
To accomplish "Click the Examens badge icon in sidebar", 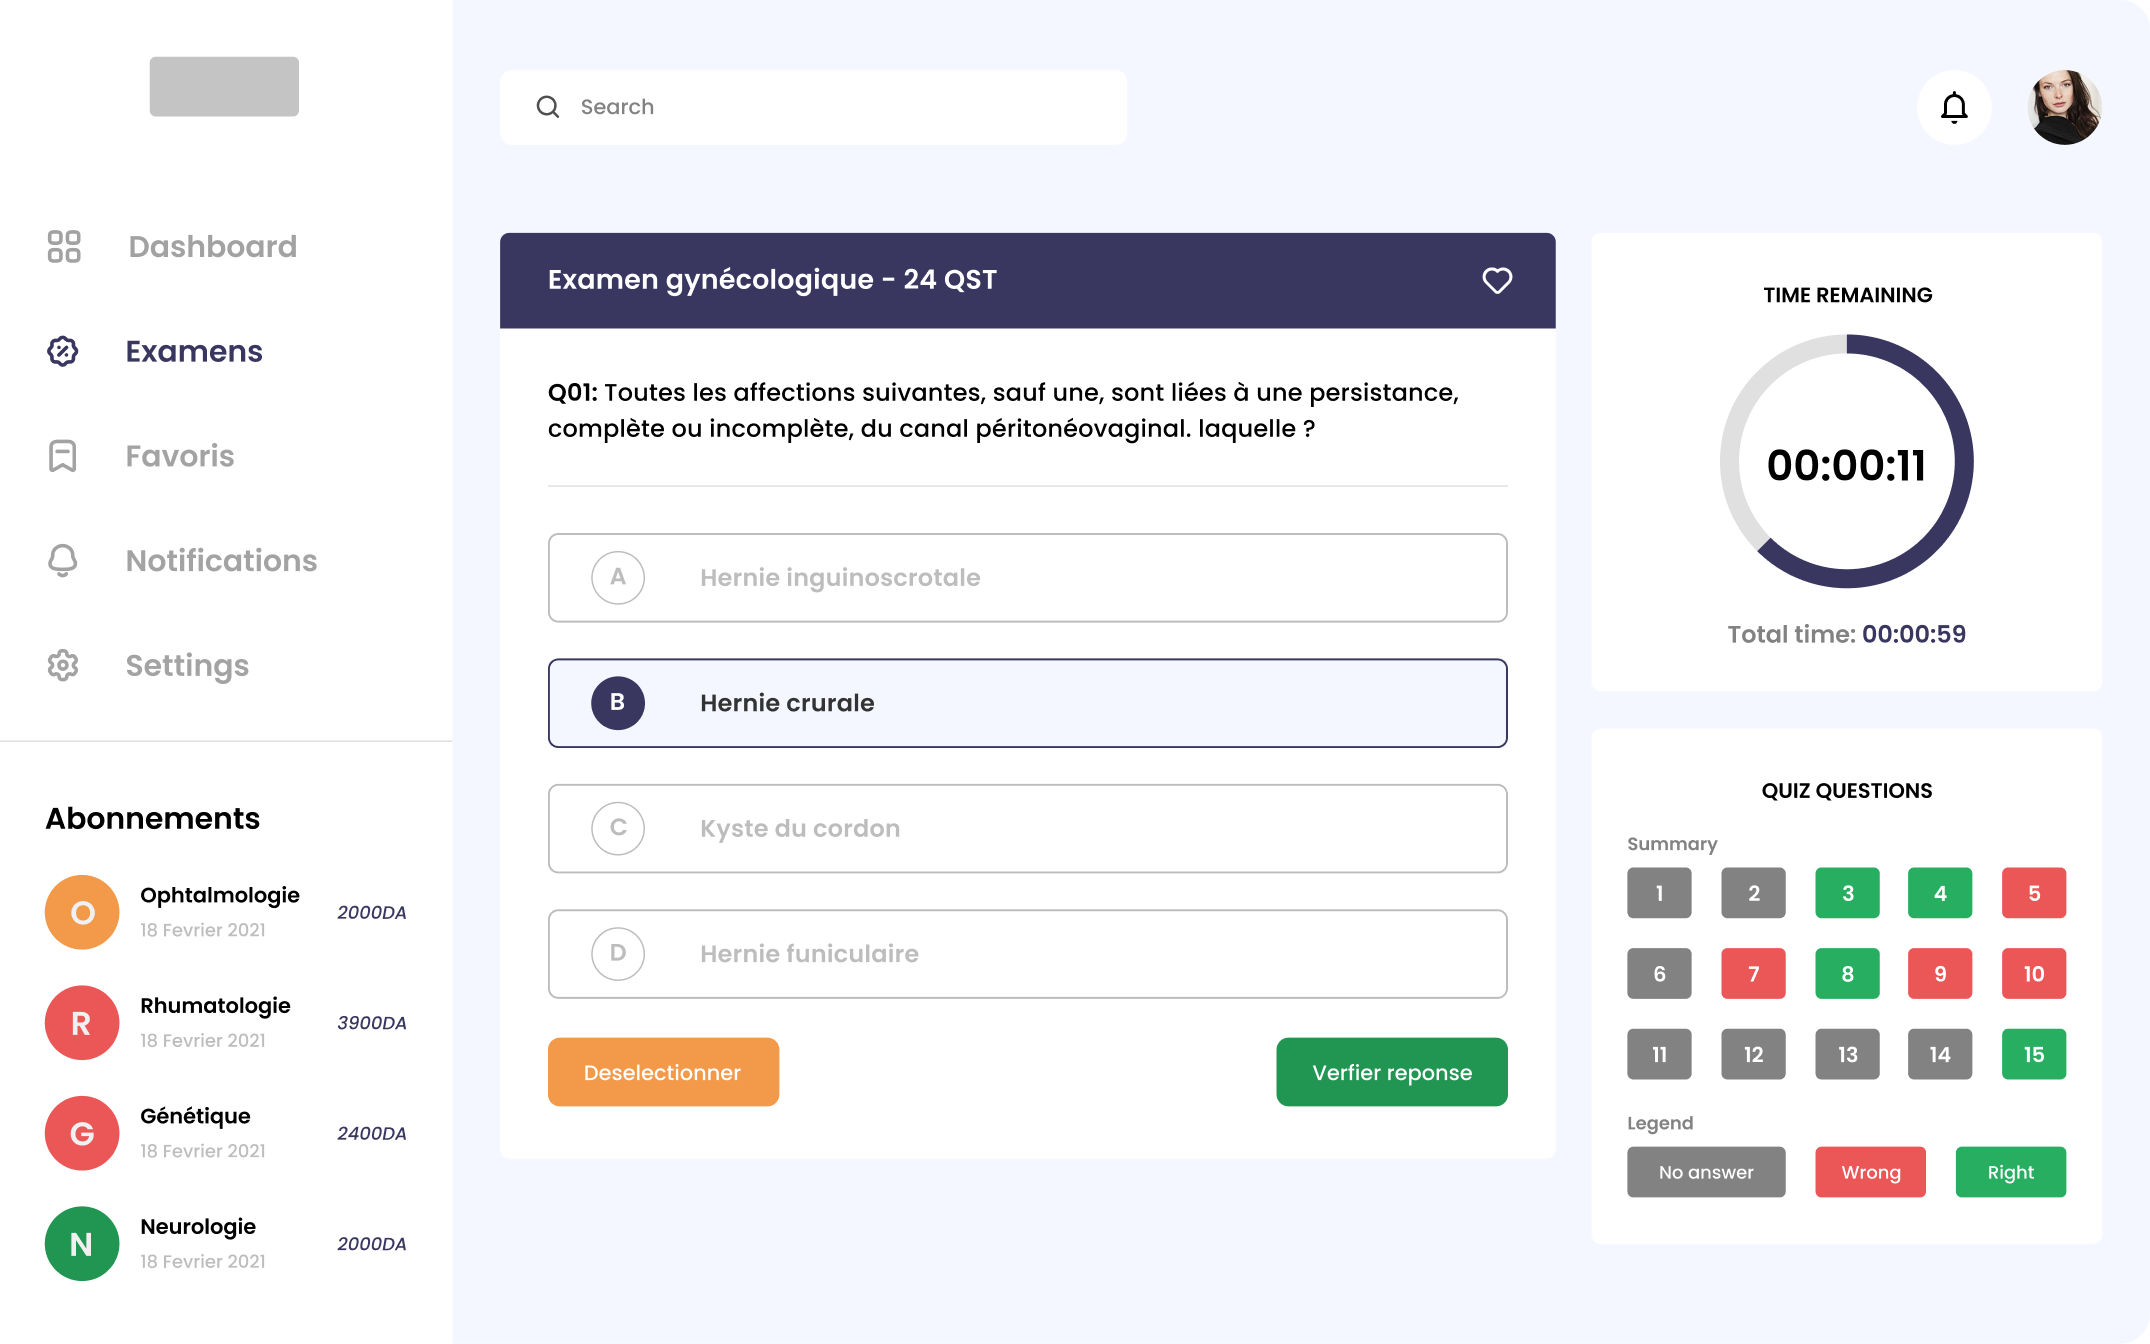I will click(x=63, y=351).
